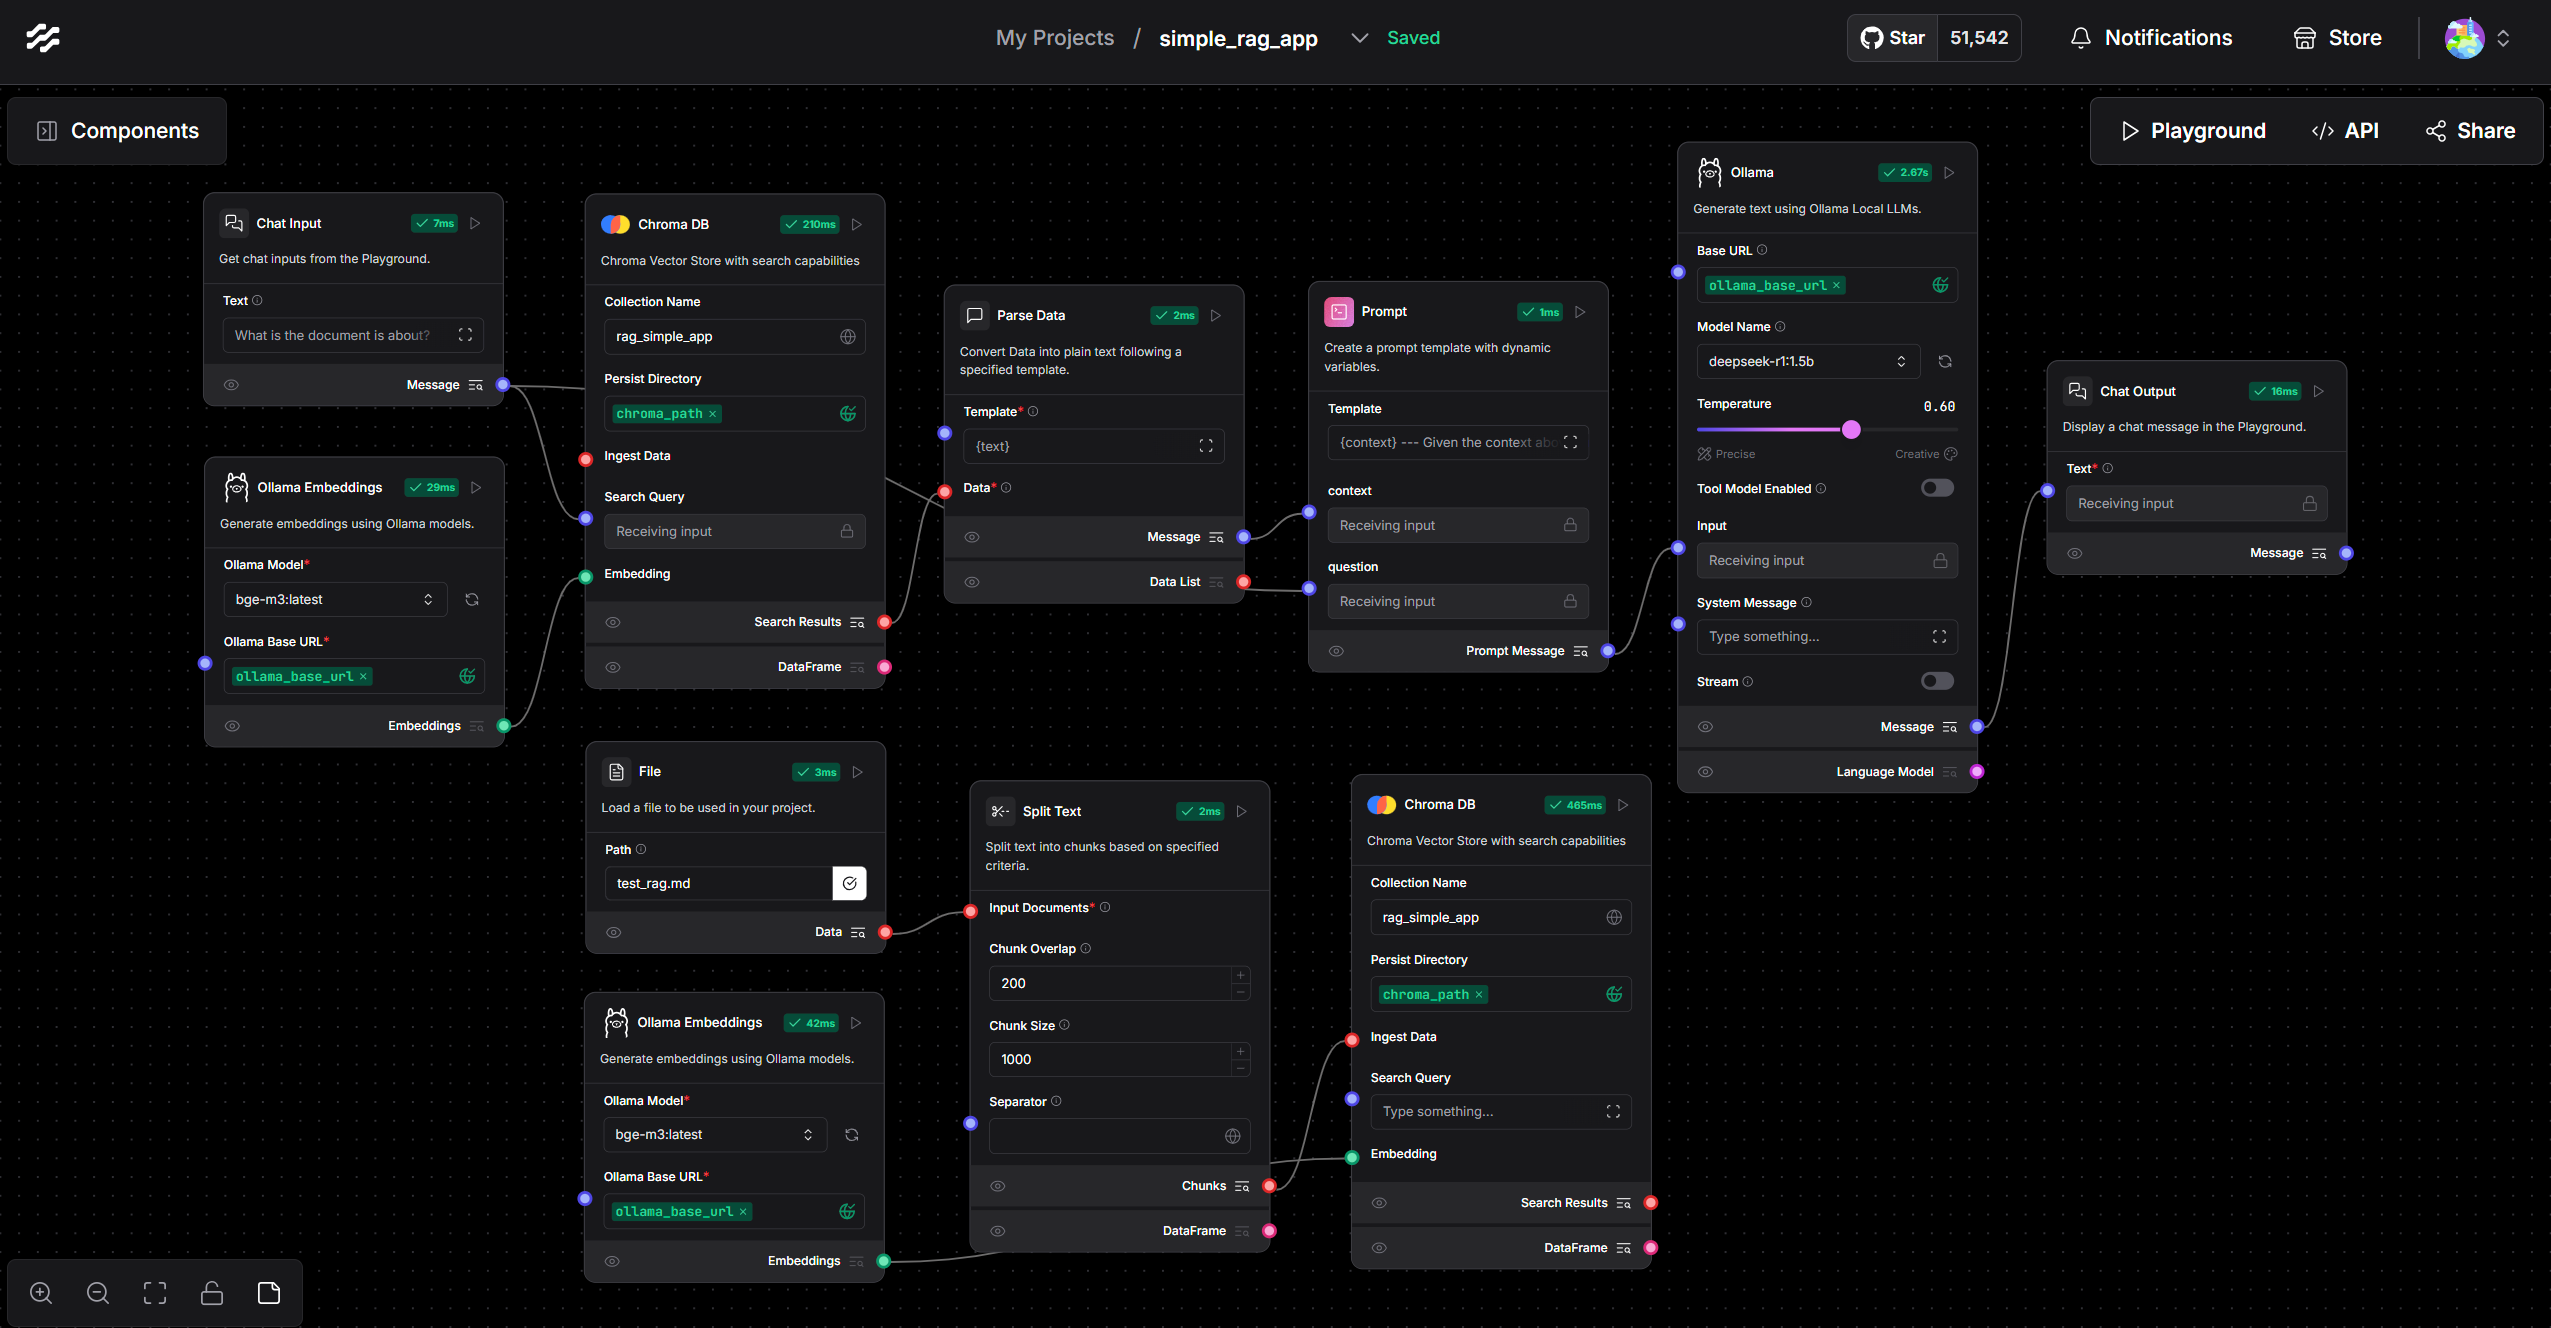This screenshot has width=2551, height=1328.
Task: Click the zoom in canvas icon
Action: (41, 1293)
